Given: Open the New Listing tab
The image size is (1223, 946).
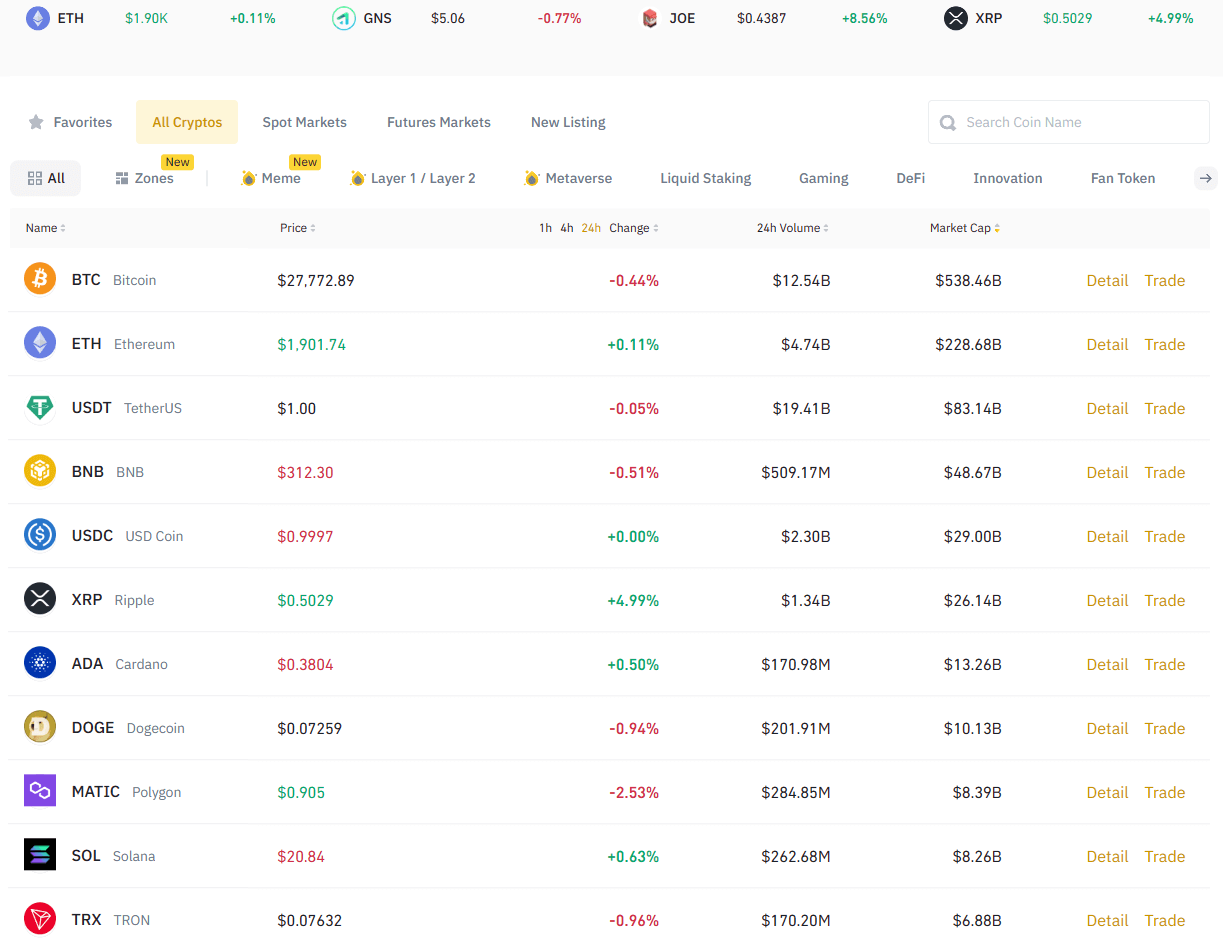Looking at the screenshot, I should pos(567,121).
